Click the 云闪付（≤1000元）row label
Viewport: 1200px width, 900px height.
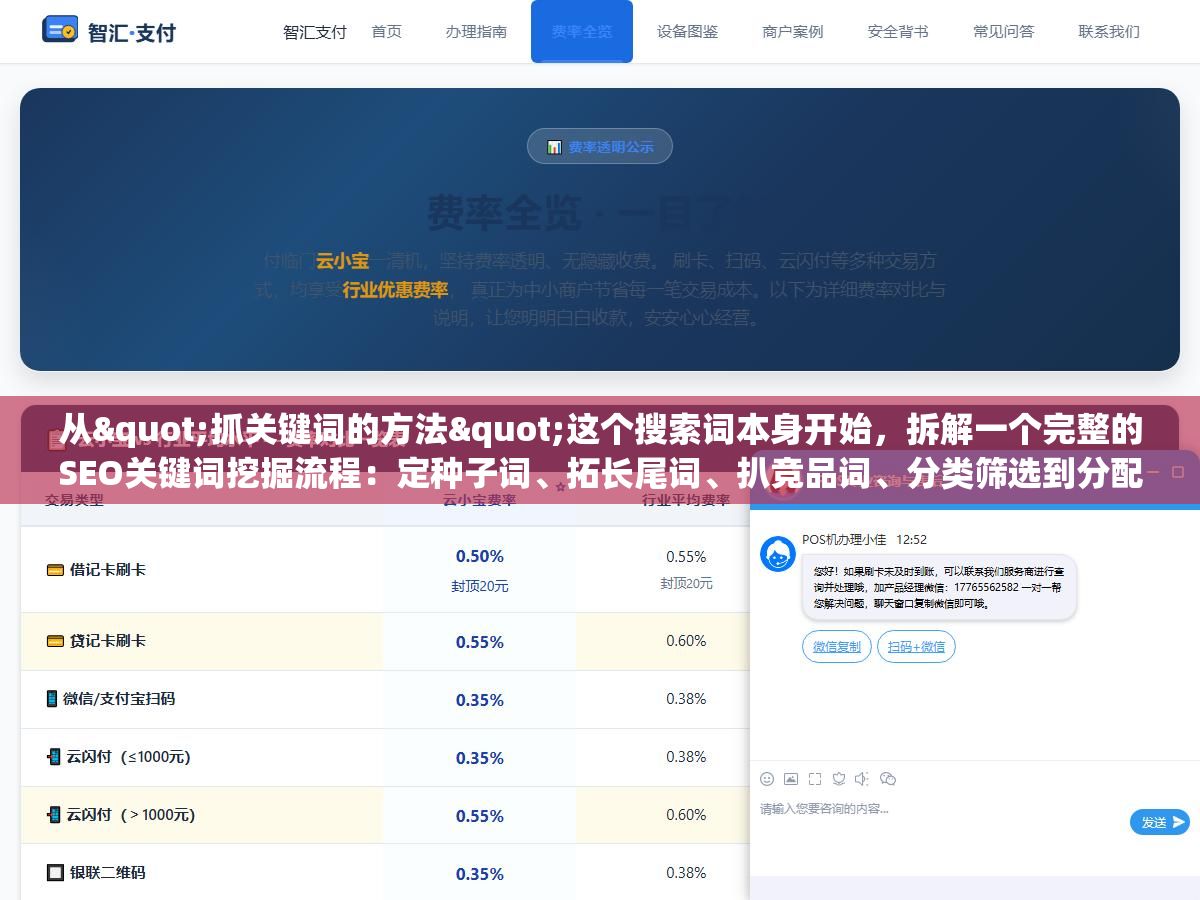129,757
